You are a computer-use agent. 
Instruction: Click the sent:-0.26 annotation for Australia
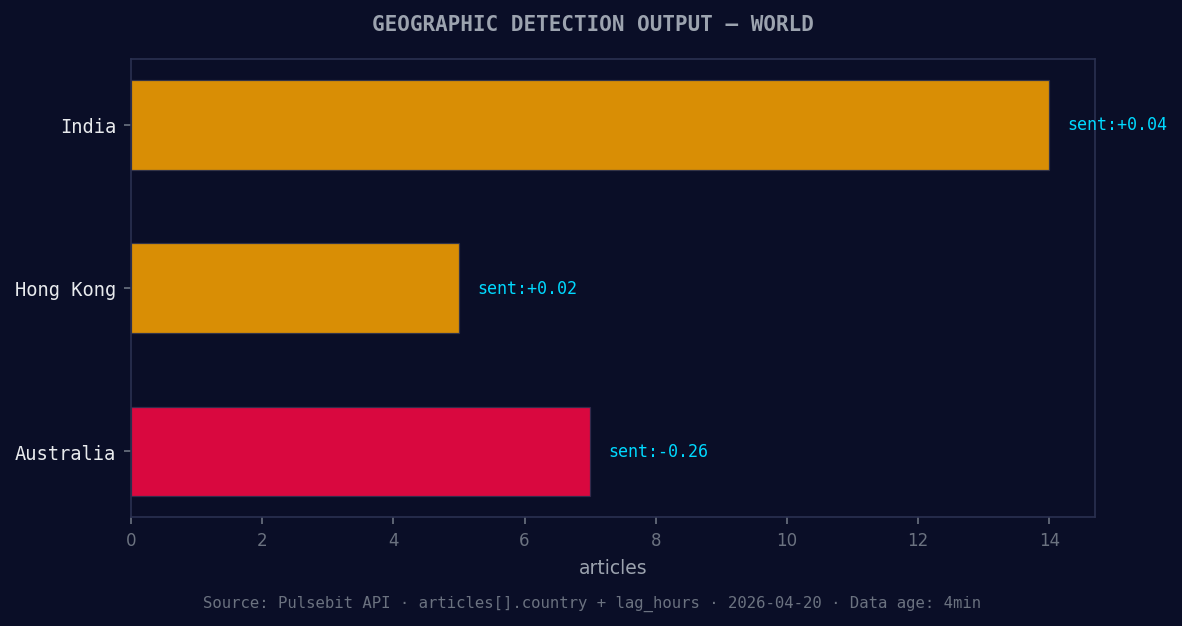pyautogui.click(x=659, y=451)
